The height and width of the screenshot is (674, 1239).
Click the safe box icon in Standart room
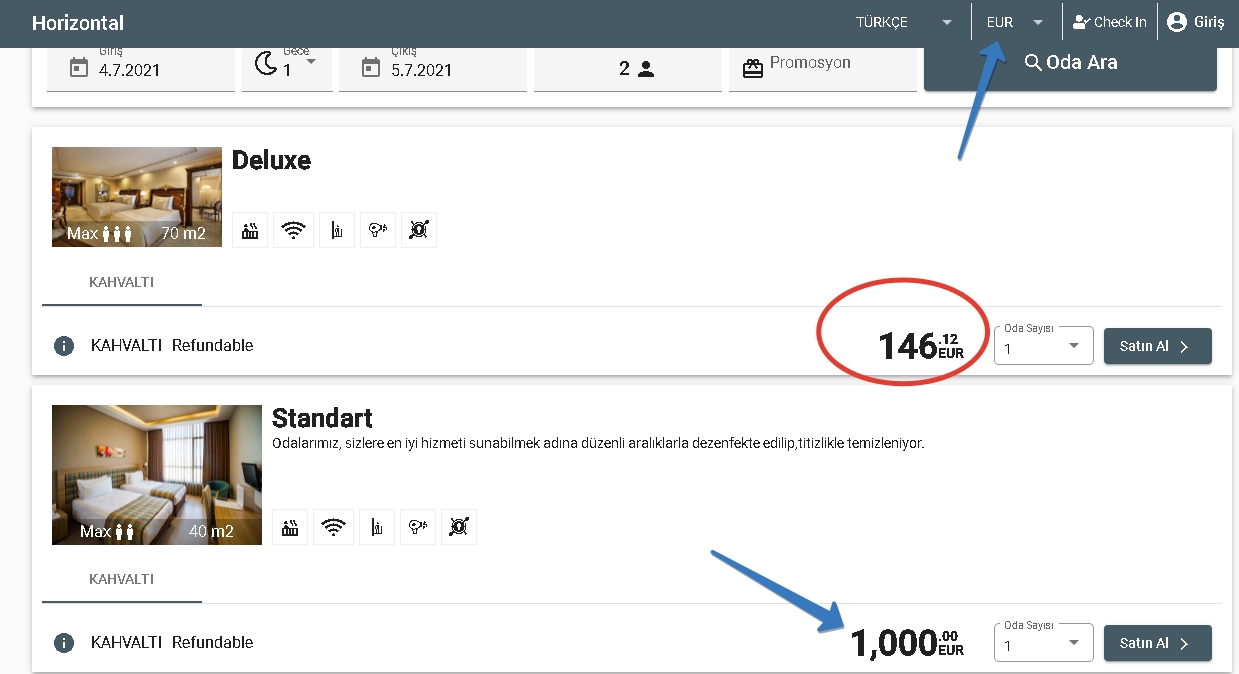point(459,527)
